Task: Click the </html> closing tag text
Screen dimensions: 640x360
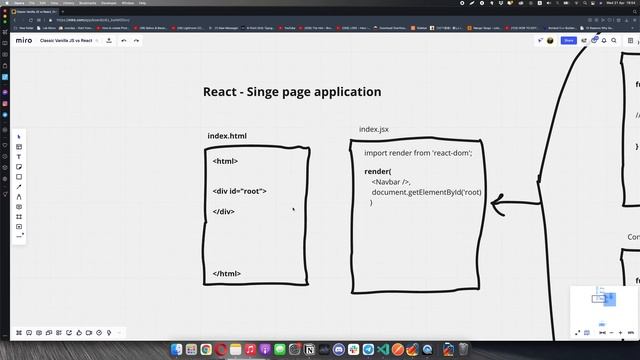Action: [227, 273]
